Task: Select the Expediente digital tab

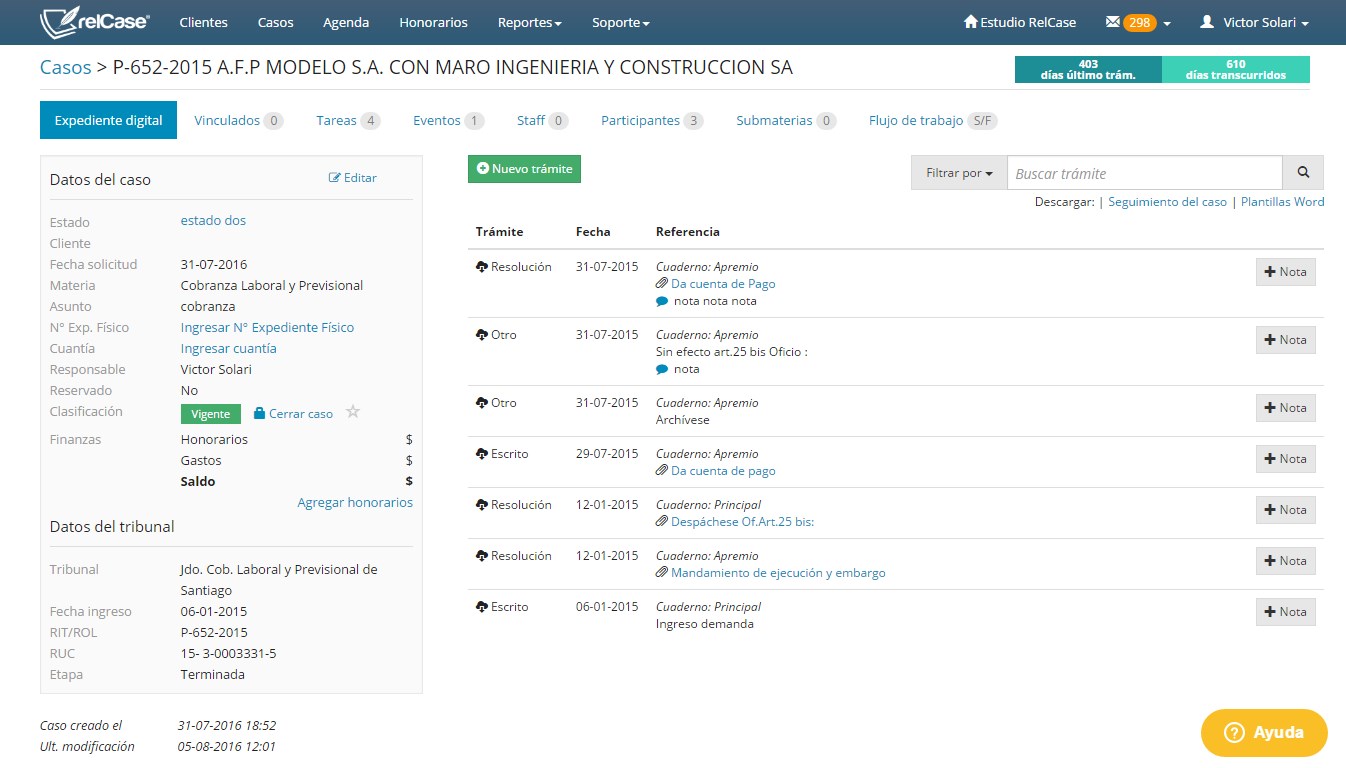Action: pyautogui.click(x=109, y=120)
